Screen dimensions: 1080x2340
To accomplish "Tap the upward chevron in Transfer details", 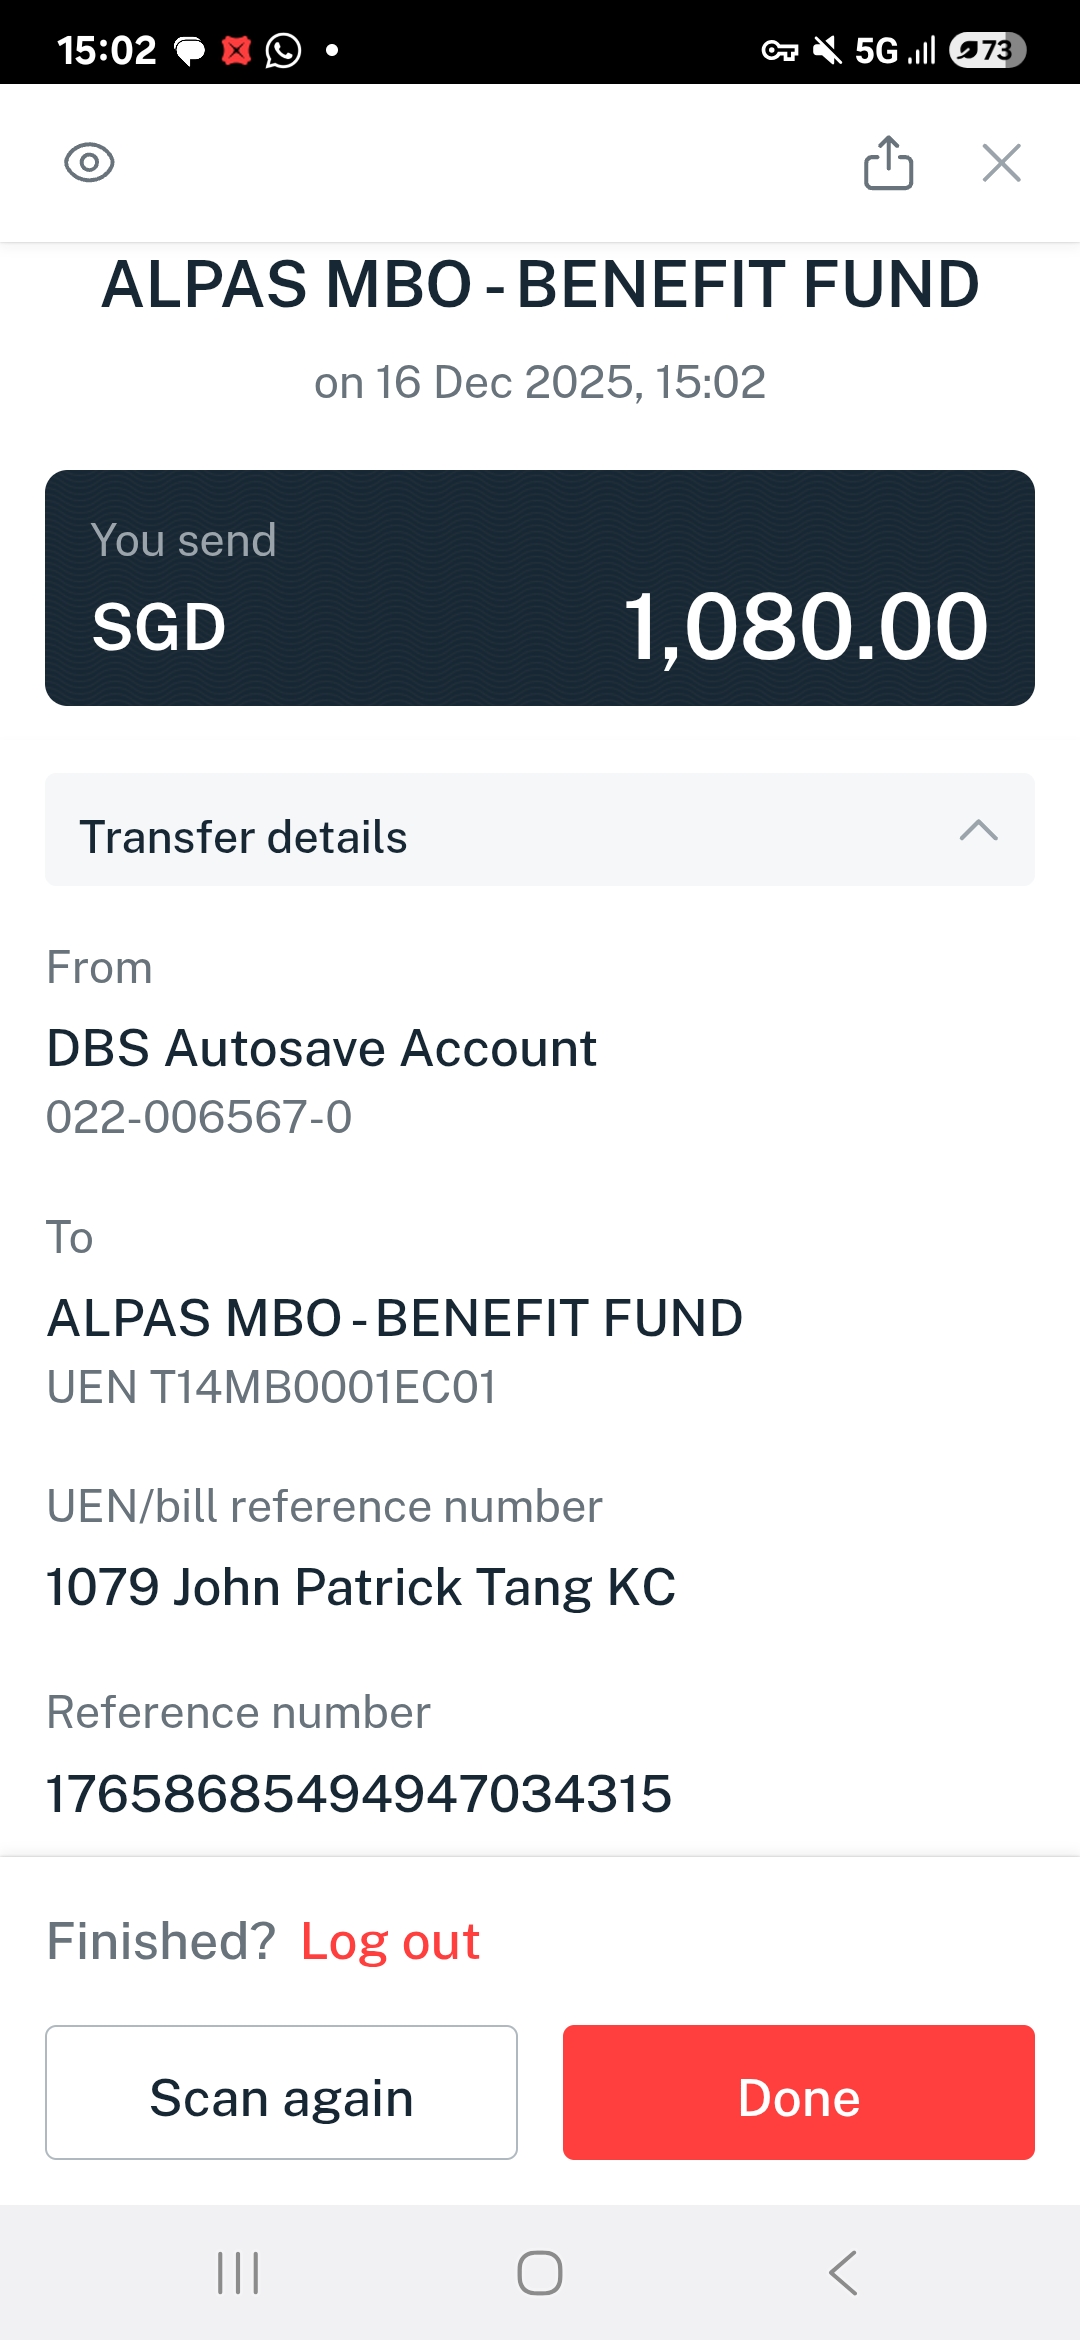I will coord(978,830).
